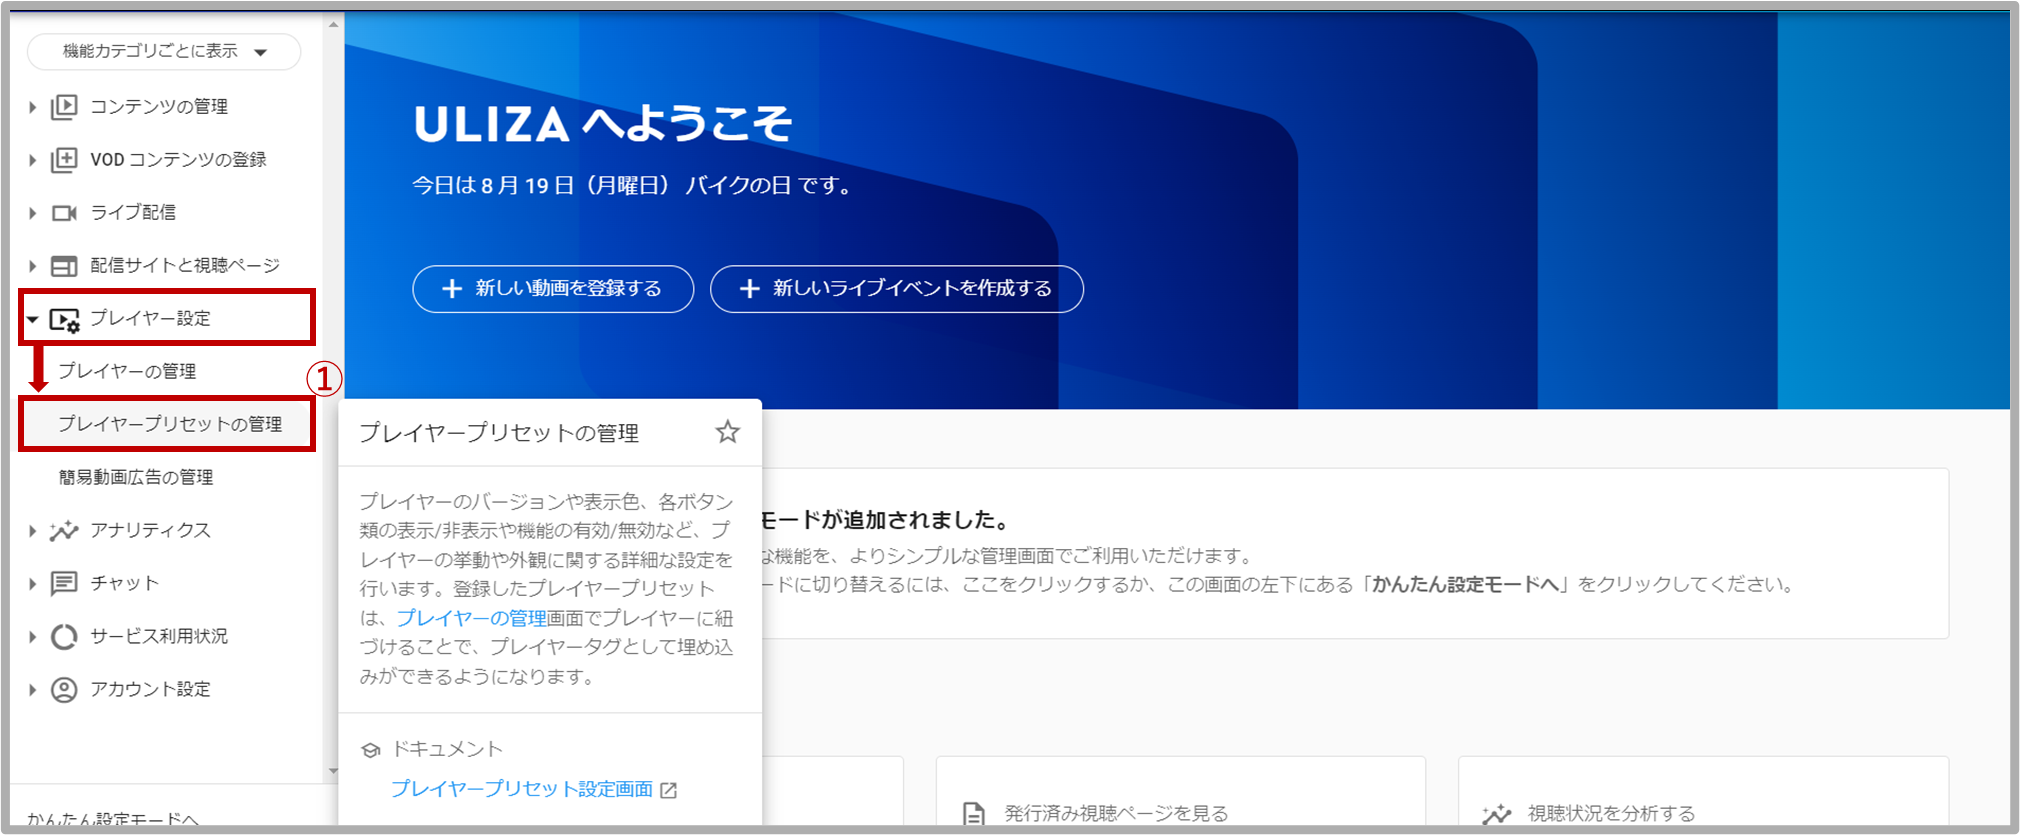Image resolution: width=2020 pixels, height=835 pixels.
Task: Click the アカウント設定 person icon
Action: click(x=64, y=689)
